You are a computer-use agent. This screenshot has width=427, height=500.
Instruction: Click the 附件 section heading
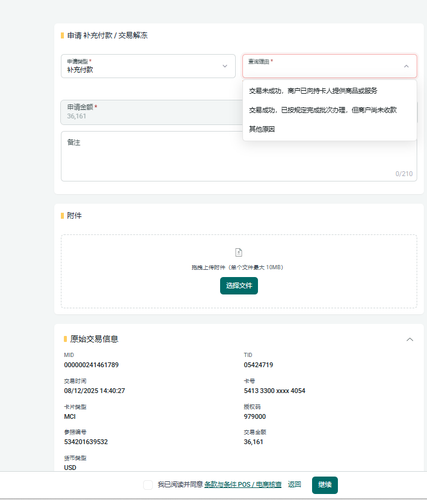pos(74,216)
